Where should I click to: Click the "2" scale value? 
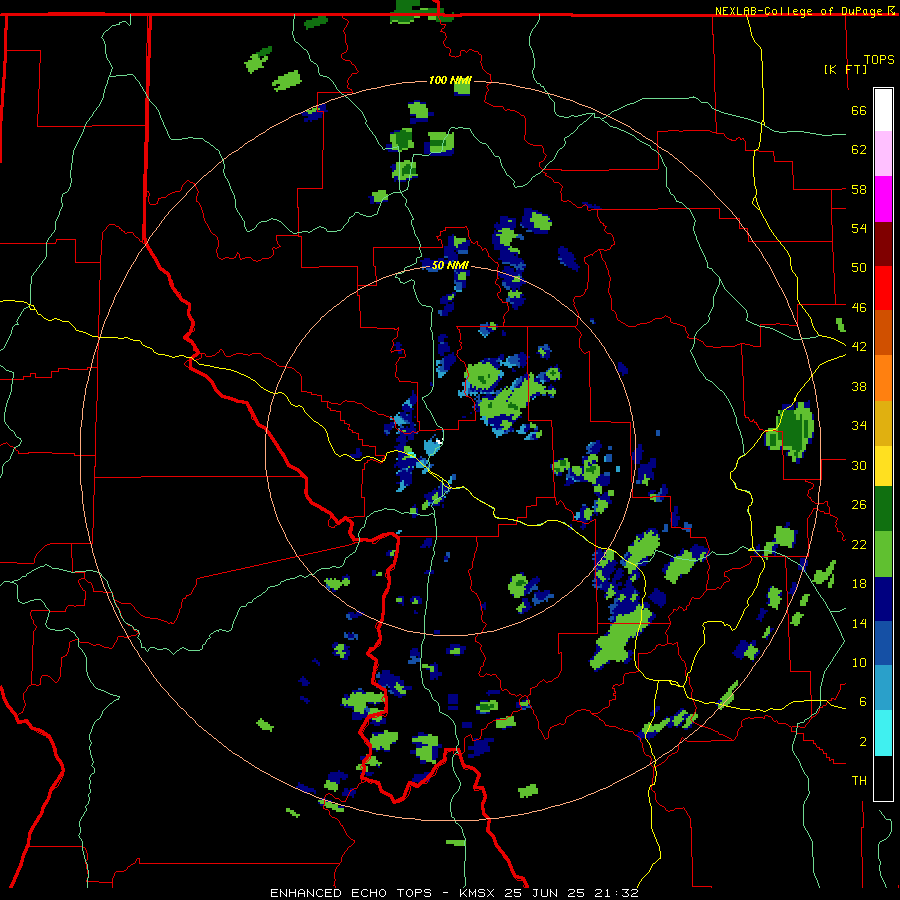pos(863,741)
